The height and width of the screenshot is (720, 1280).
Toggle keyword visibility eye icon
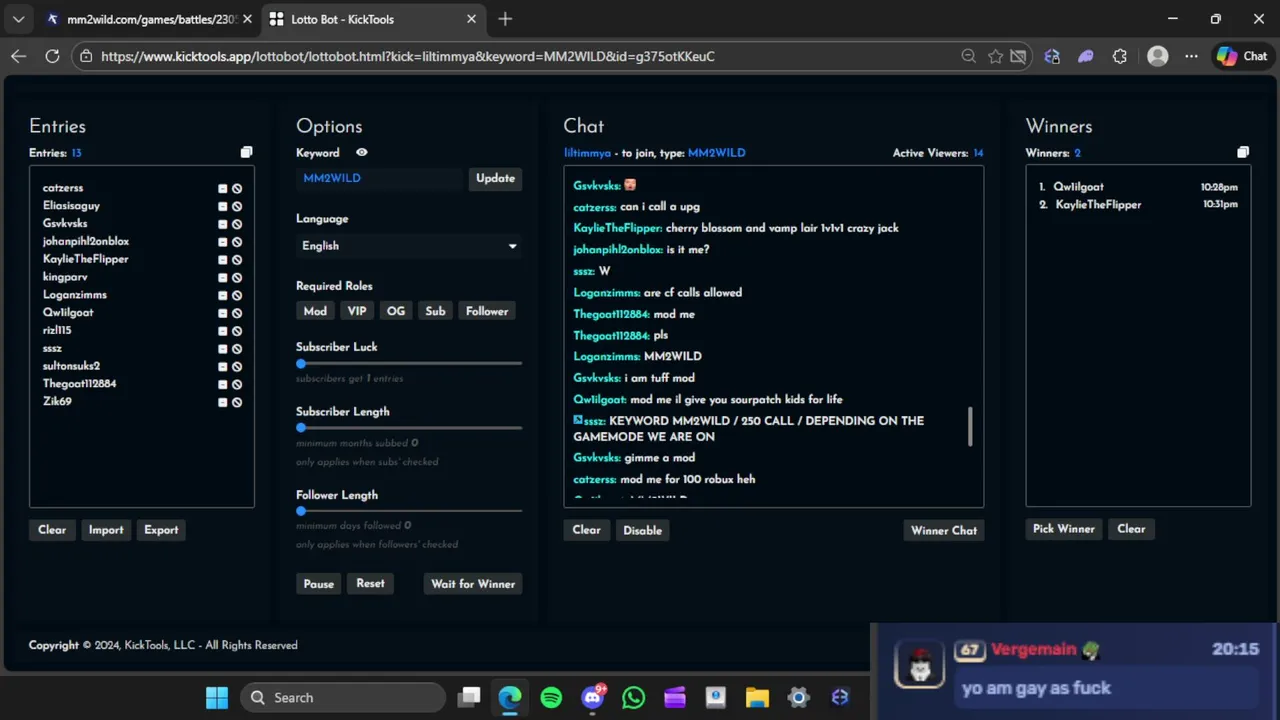(x=362, y=153)
